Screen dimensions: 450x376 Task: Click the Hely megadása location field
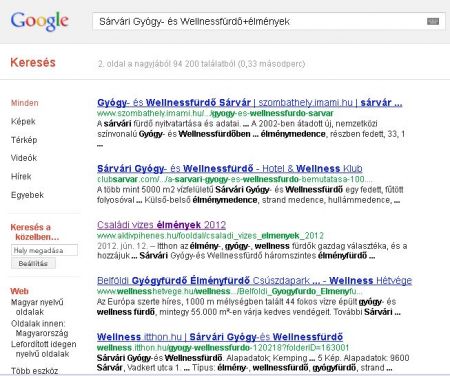[x=44, y=250]
